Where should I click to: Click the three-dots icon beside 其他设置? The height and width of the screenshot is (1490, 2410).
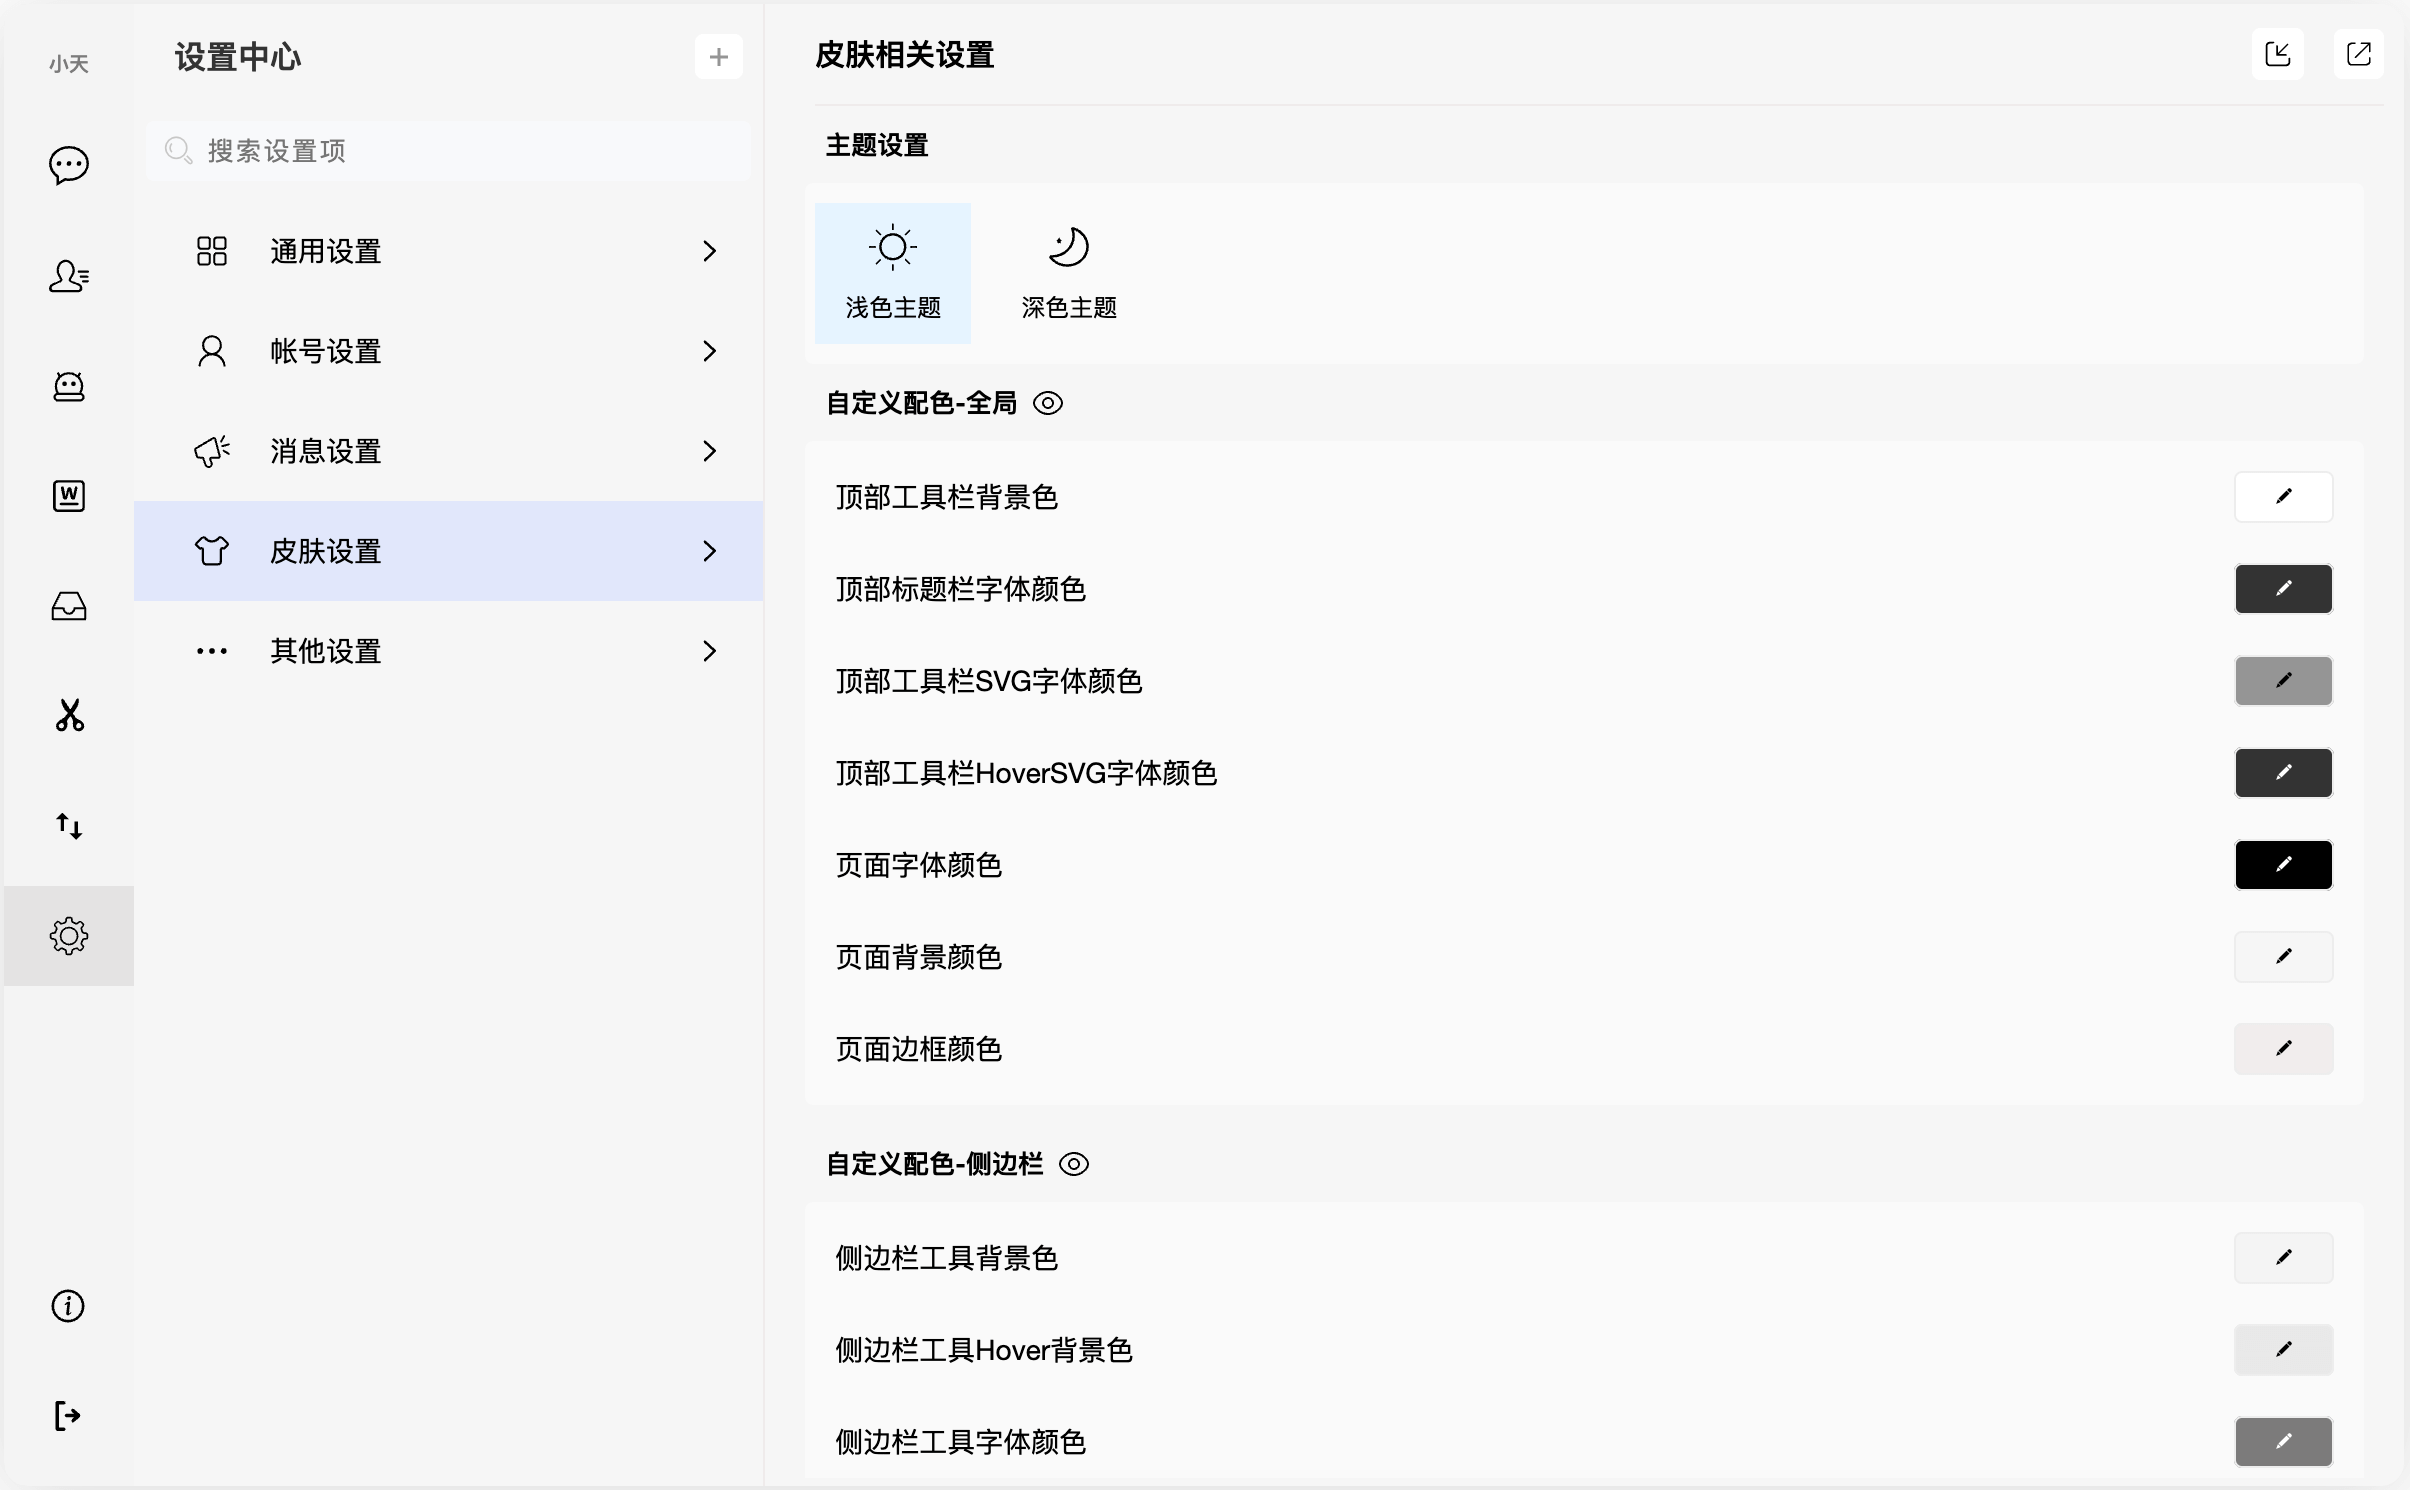tap(212, 651)
